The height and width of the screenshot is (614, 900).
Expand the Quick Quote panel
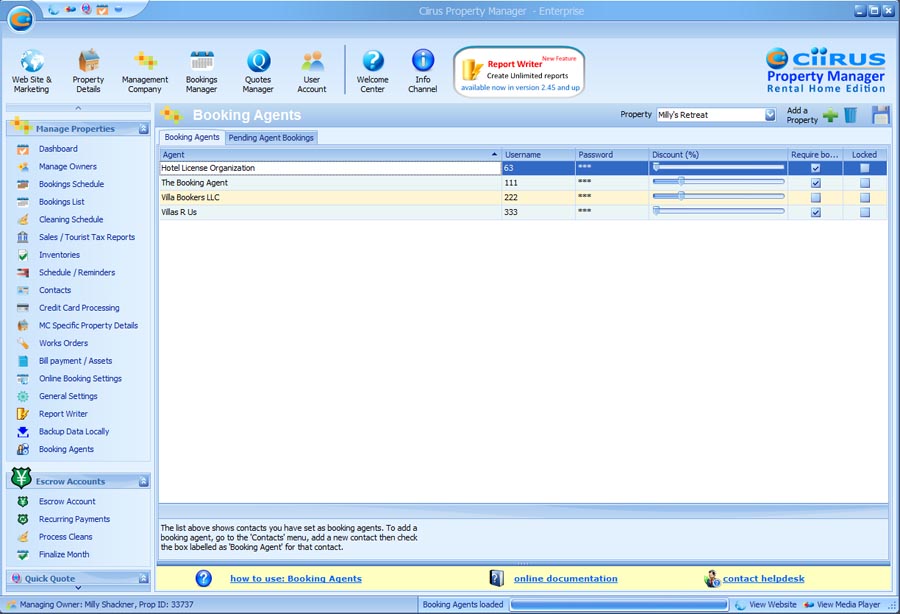(143, 578)
